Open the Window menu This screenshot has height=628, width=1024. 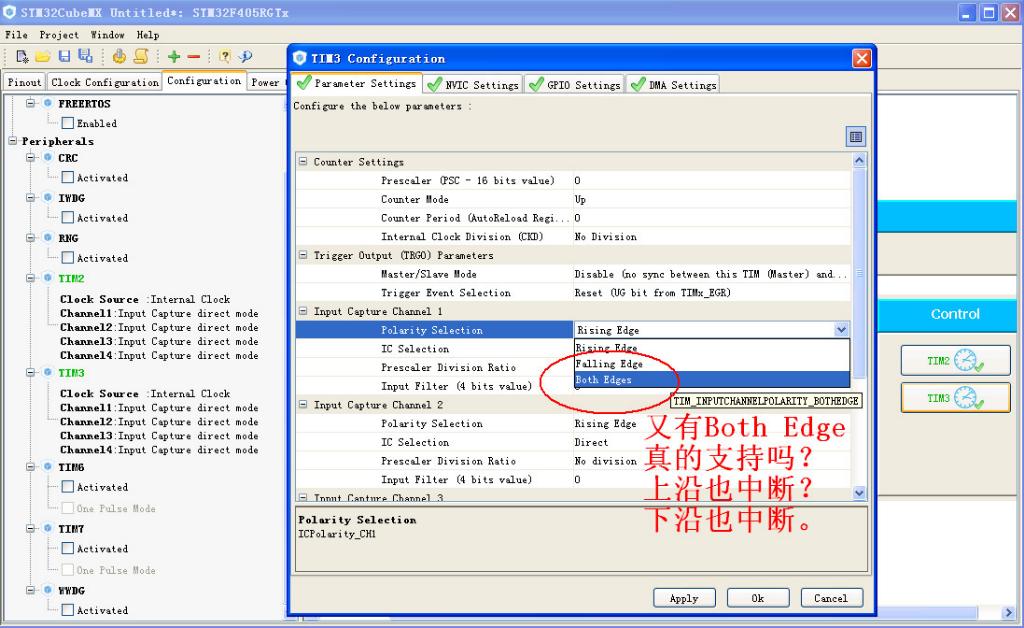pyautogui.click(x=108, y=35)
